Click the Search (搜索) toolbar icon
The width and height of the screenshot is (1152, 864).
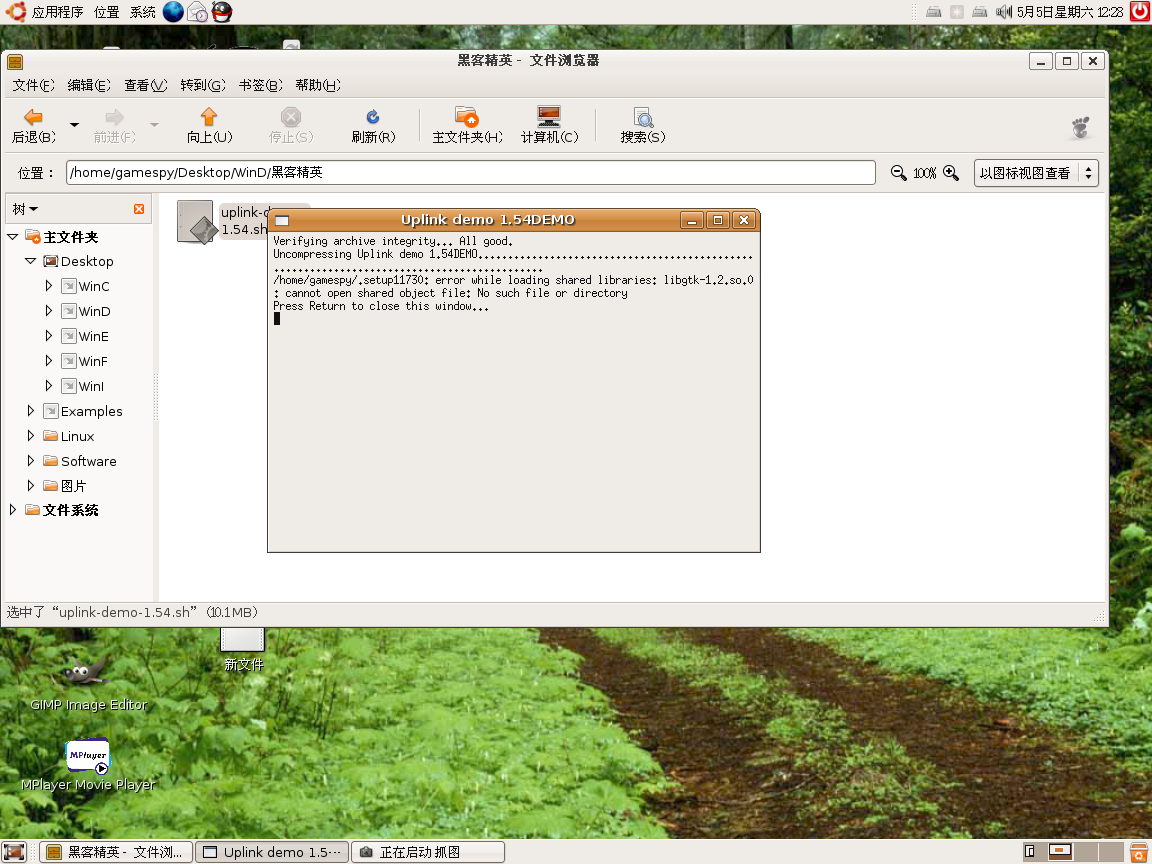[x=643, y=117]
